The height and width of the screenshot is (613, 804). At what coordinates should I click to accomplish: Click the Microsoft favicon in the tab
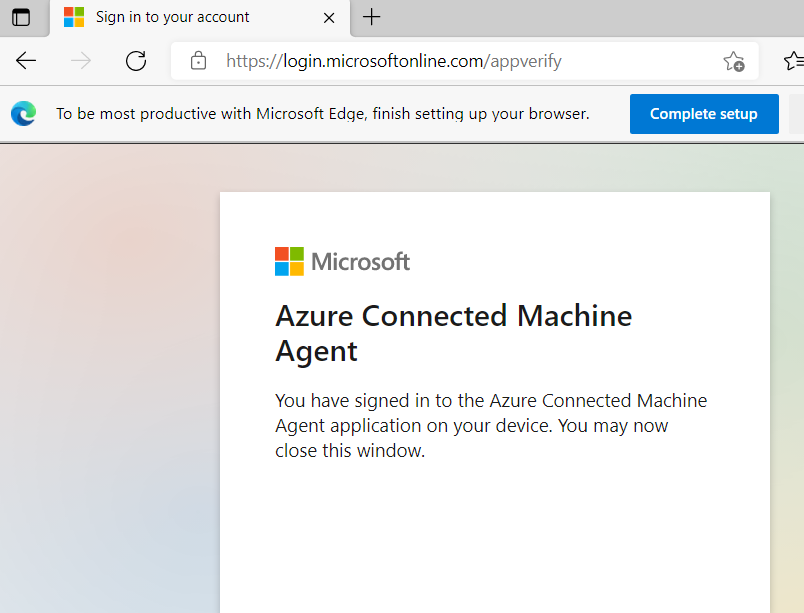[74, 17]
